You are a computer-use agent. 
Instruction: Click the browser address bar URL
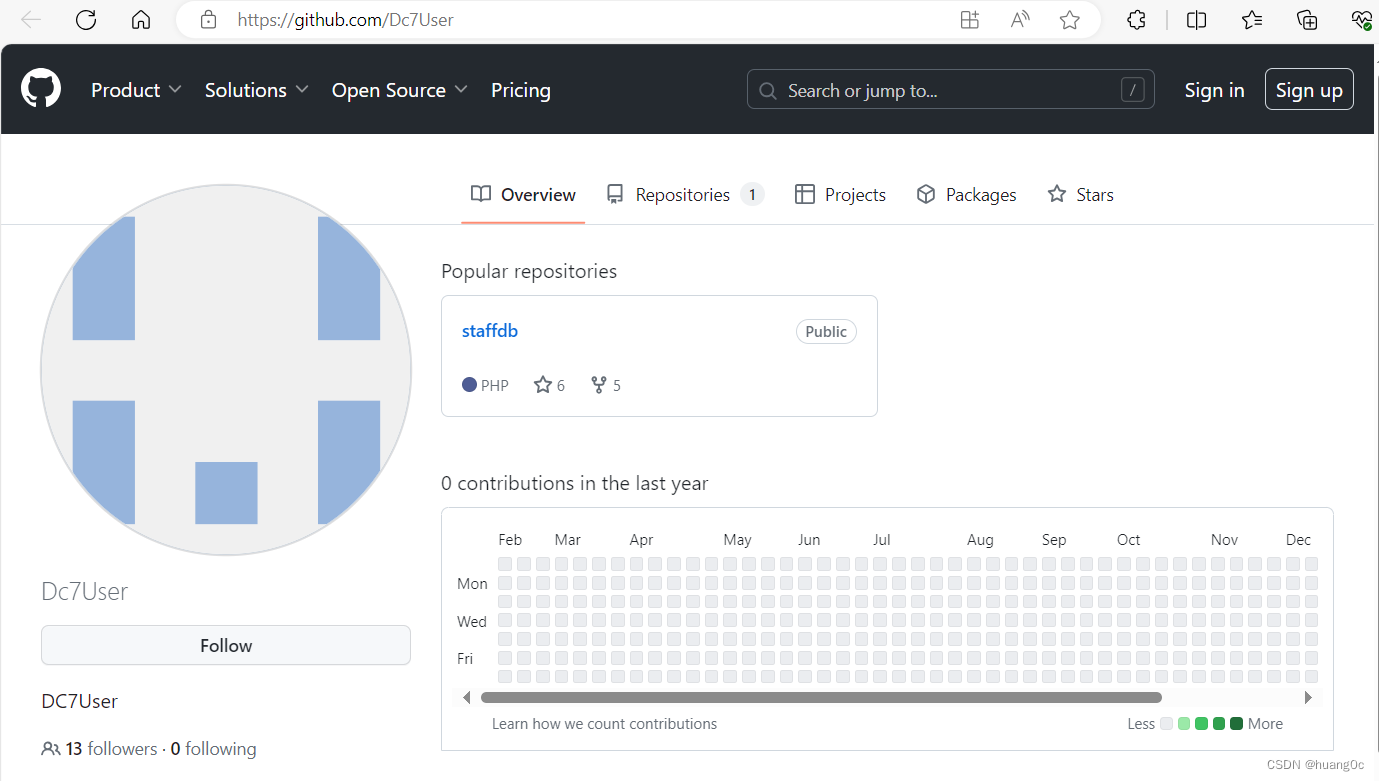click(346, 20)
